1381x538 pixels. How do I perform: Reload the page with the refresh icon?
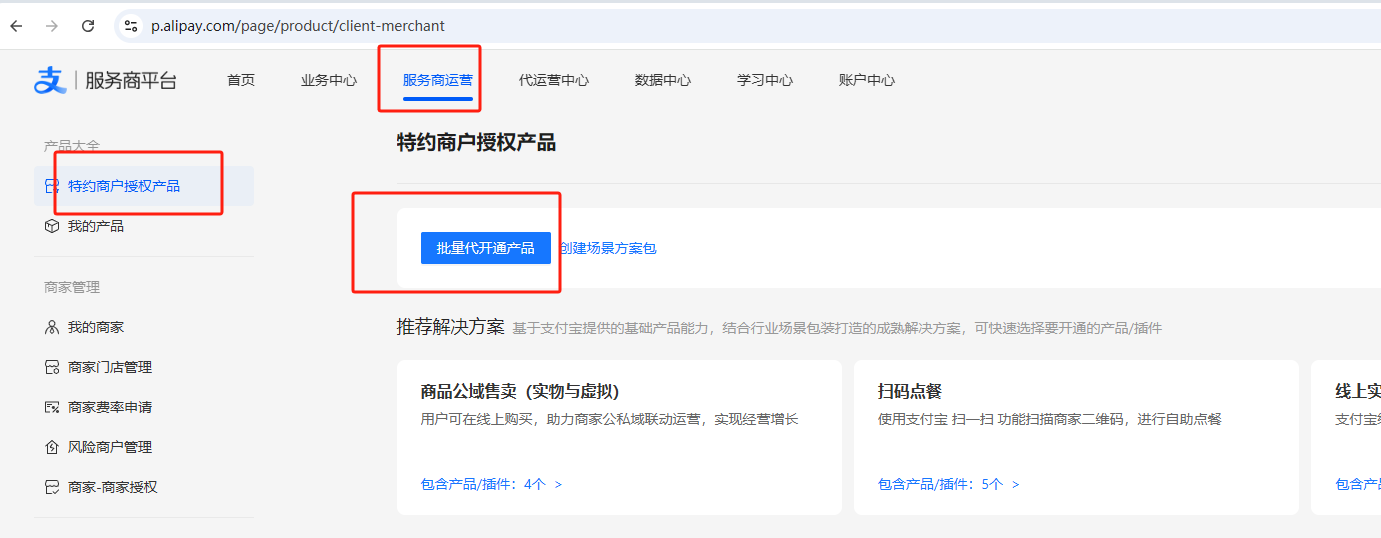click(x=88, y=26)
